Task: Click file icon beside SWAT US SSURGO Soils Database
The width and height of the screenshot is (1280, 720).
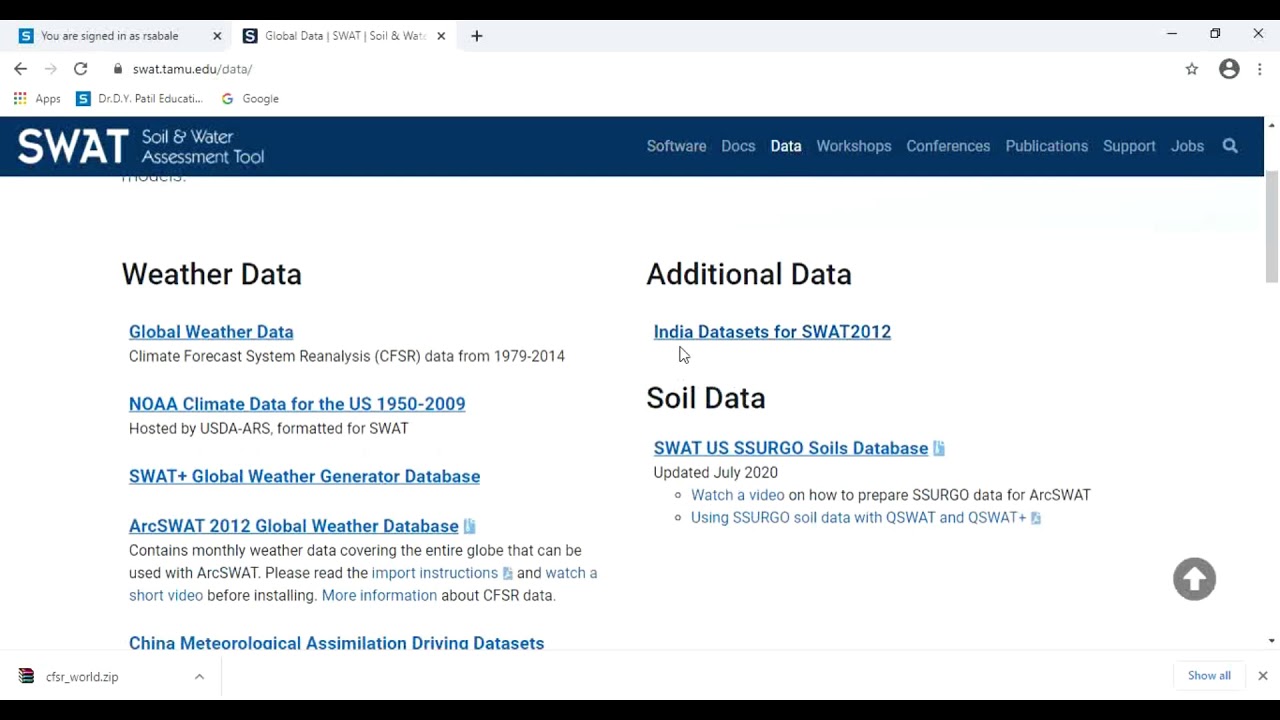Action: point(939,448)
